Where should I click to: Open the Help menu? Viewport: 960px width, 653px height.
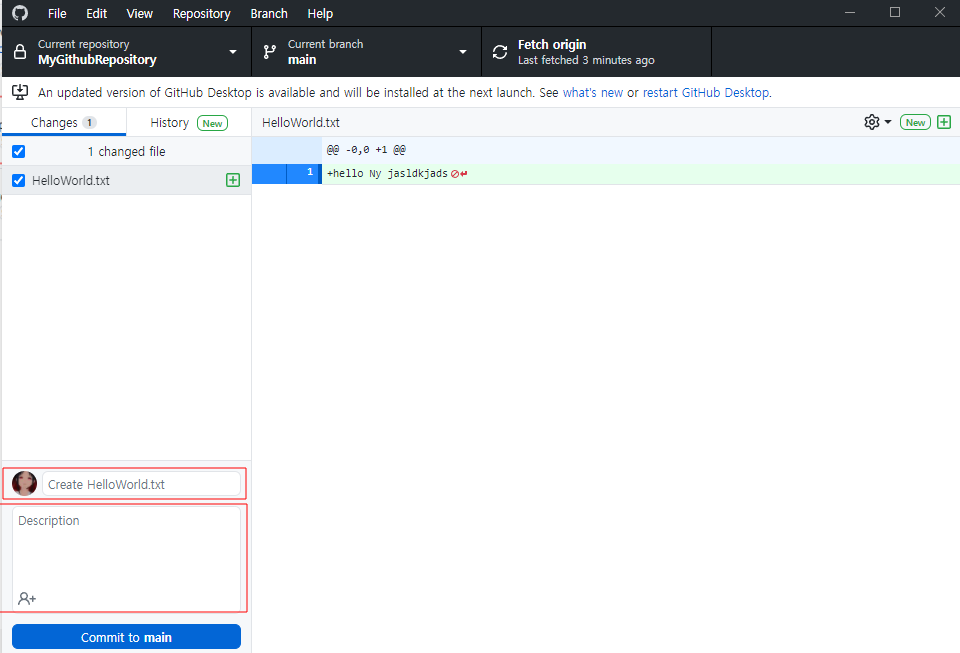(x=320, y=13)
